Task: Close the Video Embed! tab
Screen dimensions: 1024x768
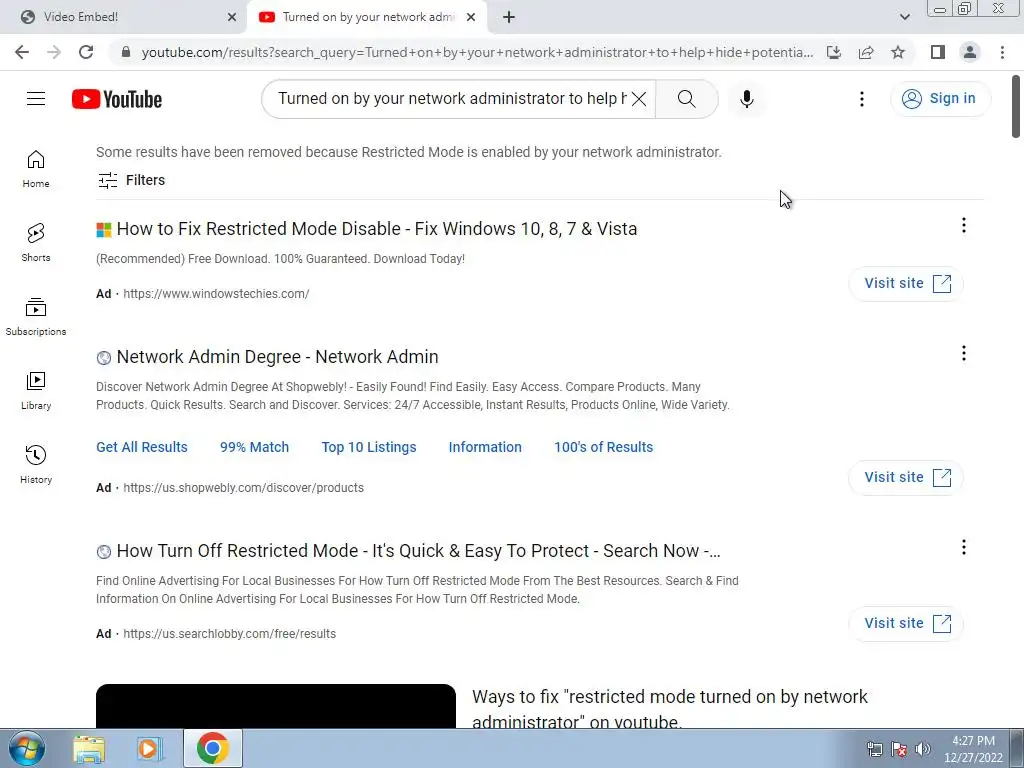Action: (x=232, y=17)
